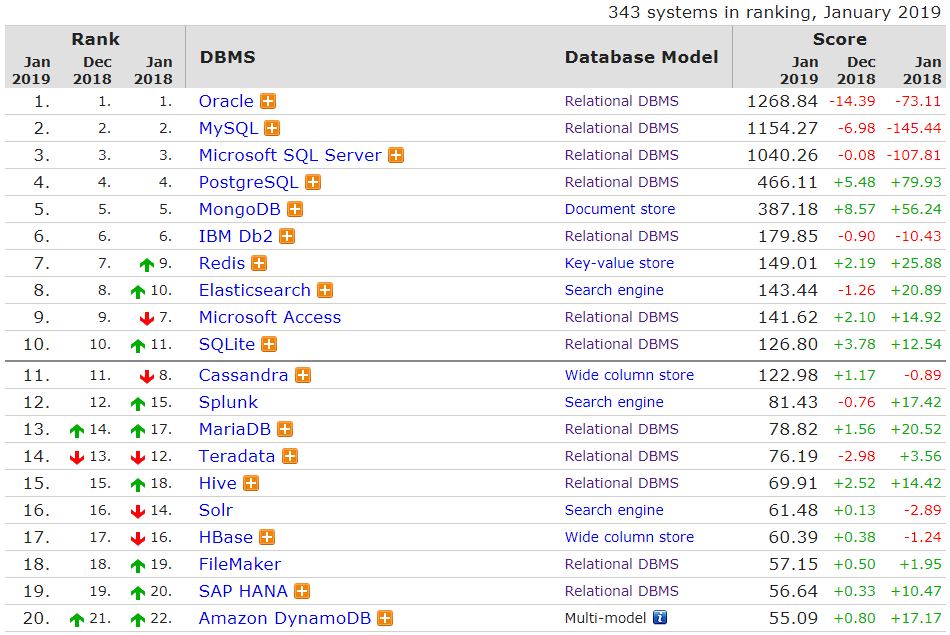Click the plus icon beside MongoDB

pyautogui.click(x=294, y=209)
